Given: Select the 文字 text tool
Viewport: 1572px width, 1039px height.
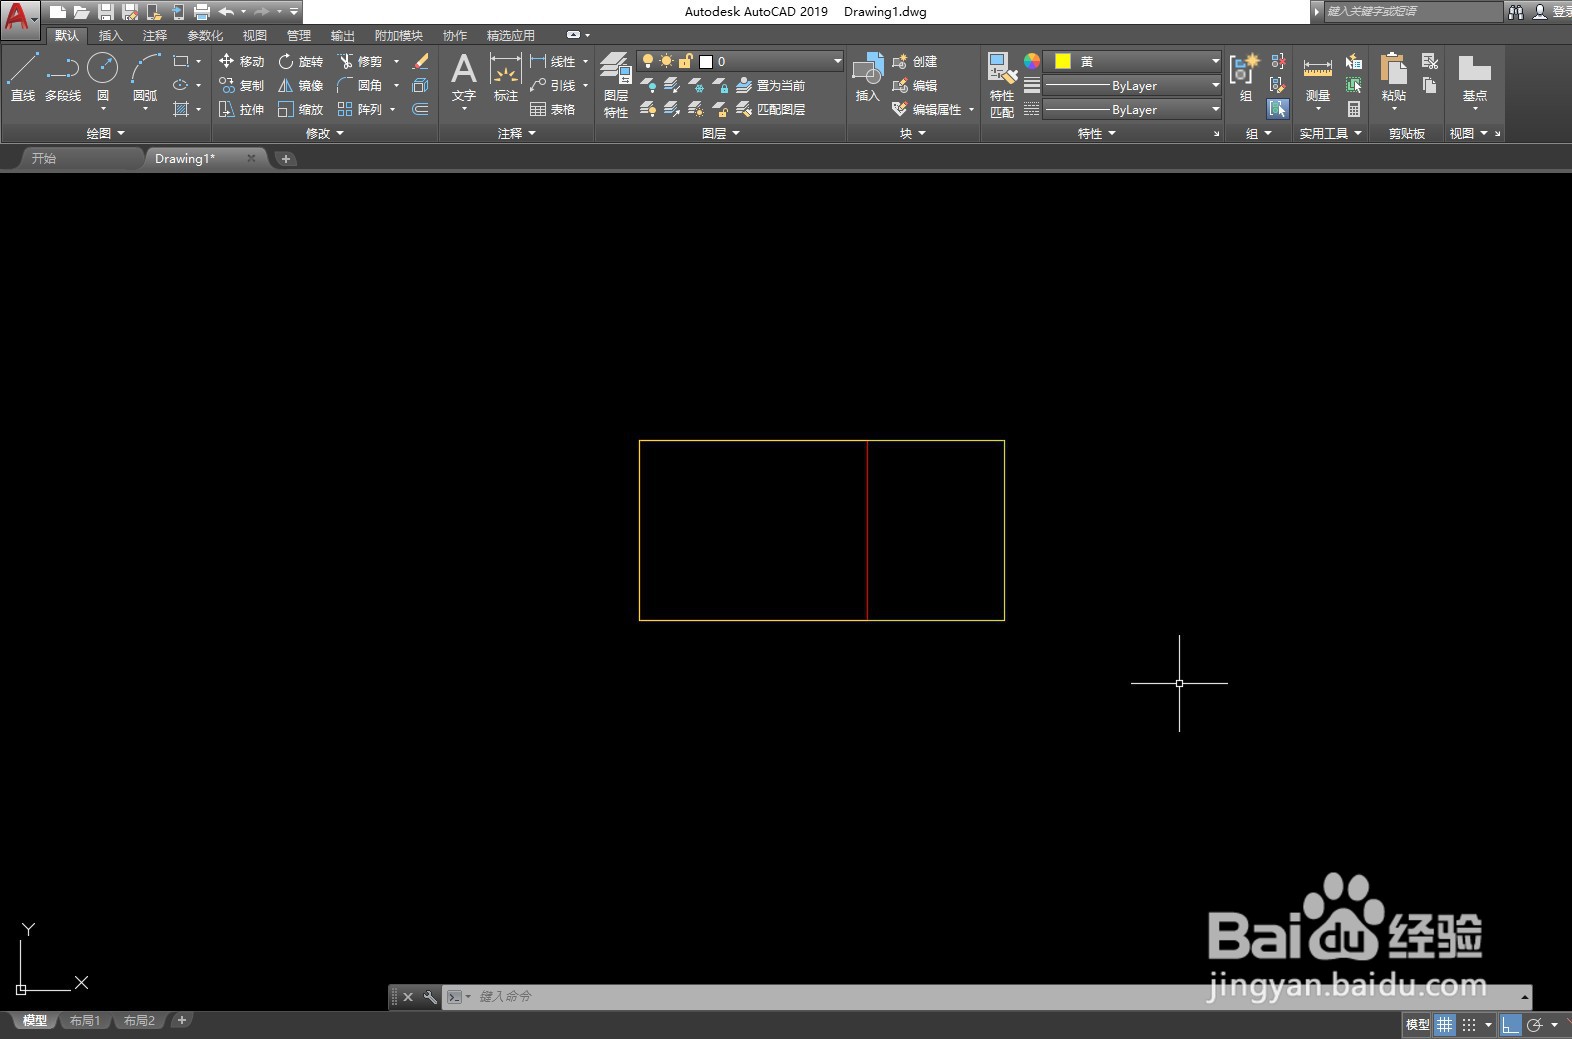Looking at the screenshot, I should coord(464,78).
